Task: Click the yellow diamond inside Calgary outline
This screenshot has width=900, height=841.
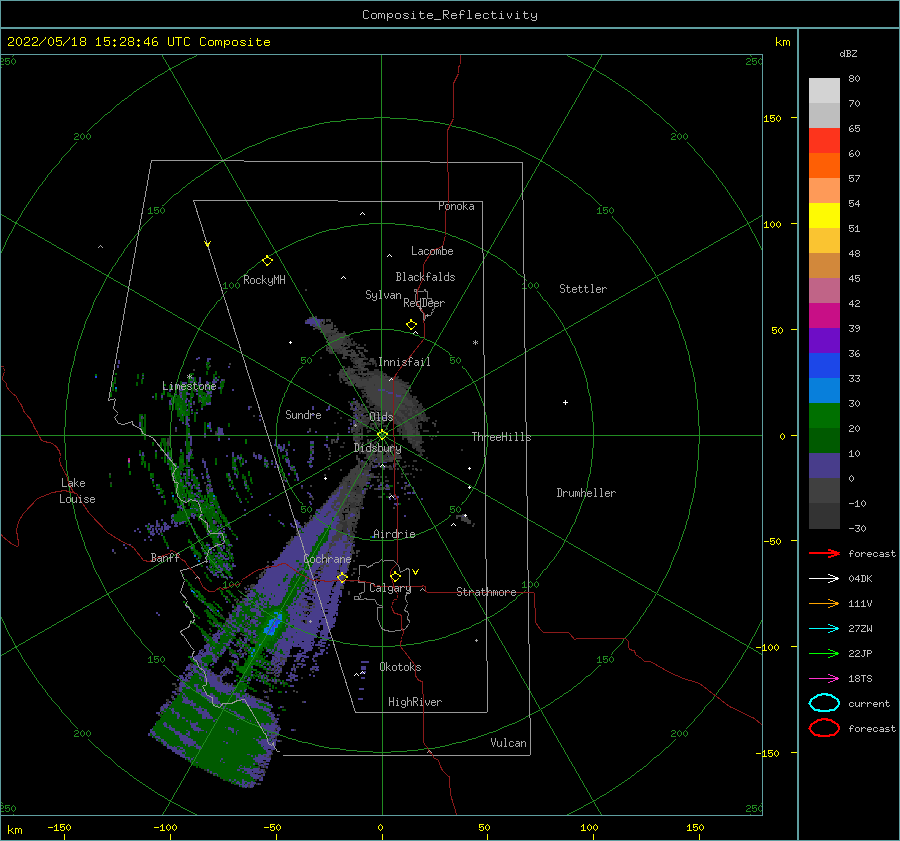Action: (x=395, y=576)
